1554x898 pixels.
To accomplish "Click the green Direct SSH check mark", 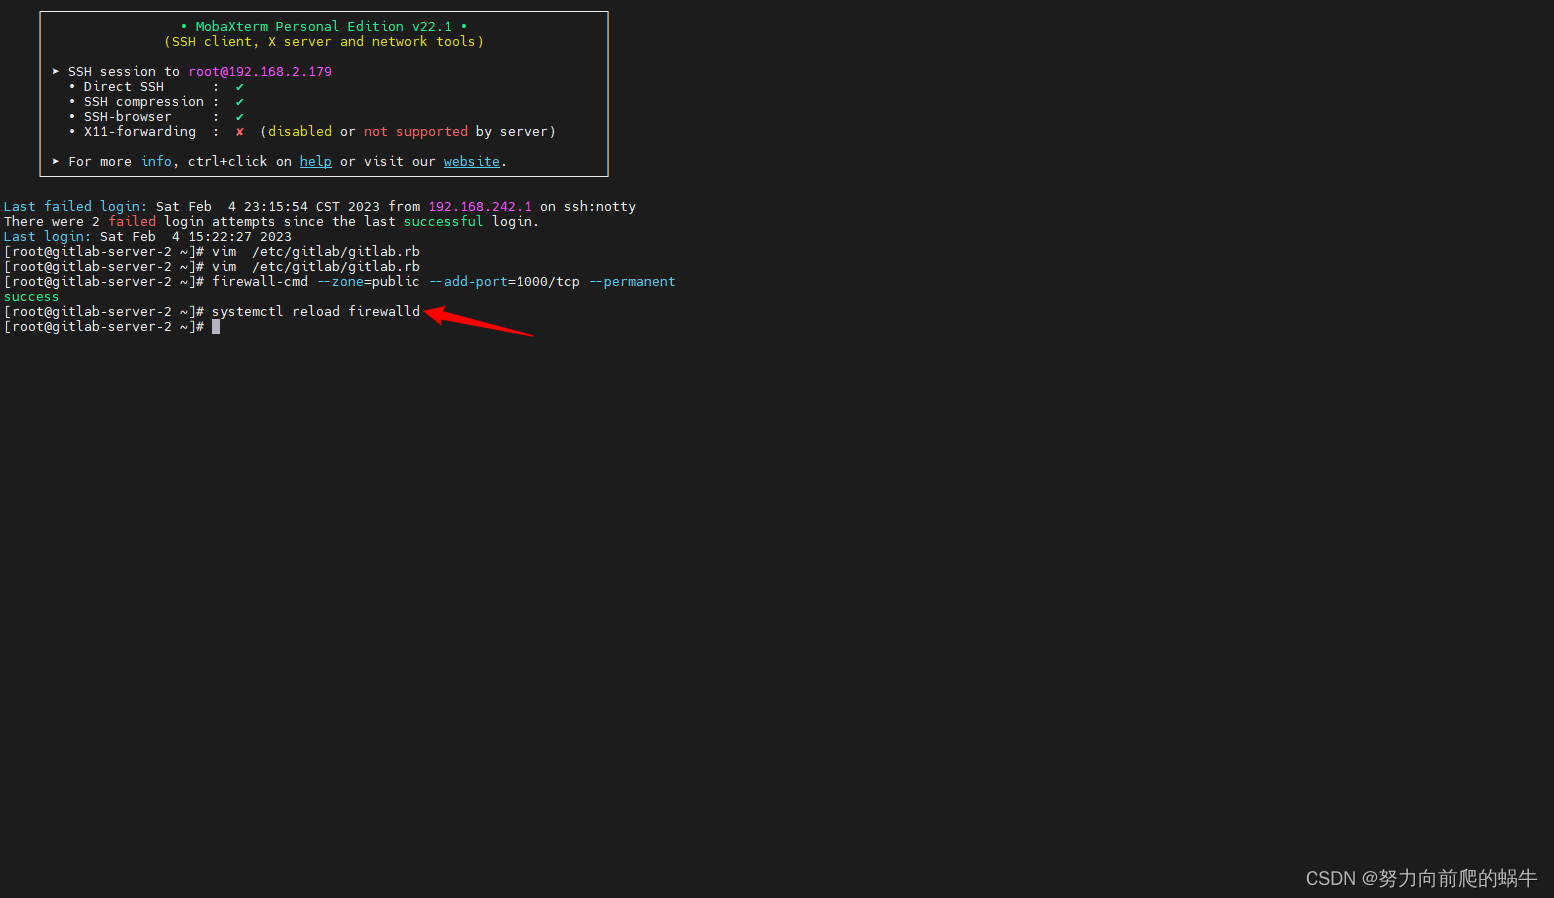I will pyautogui.click(x=240, y=87).
